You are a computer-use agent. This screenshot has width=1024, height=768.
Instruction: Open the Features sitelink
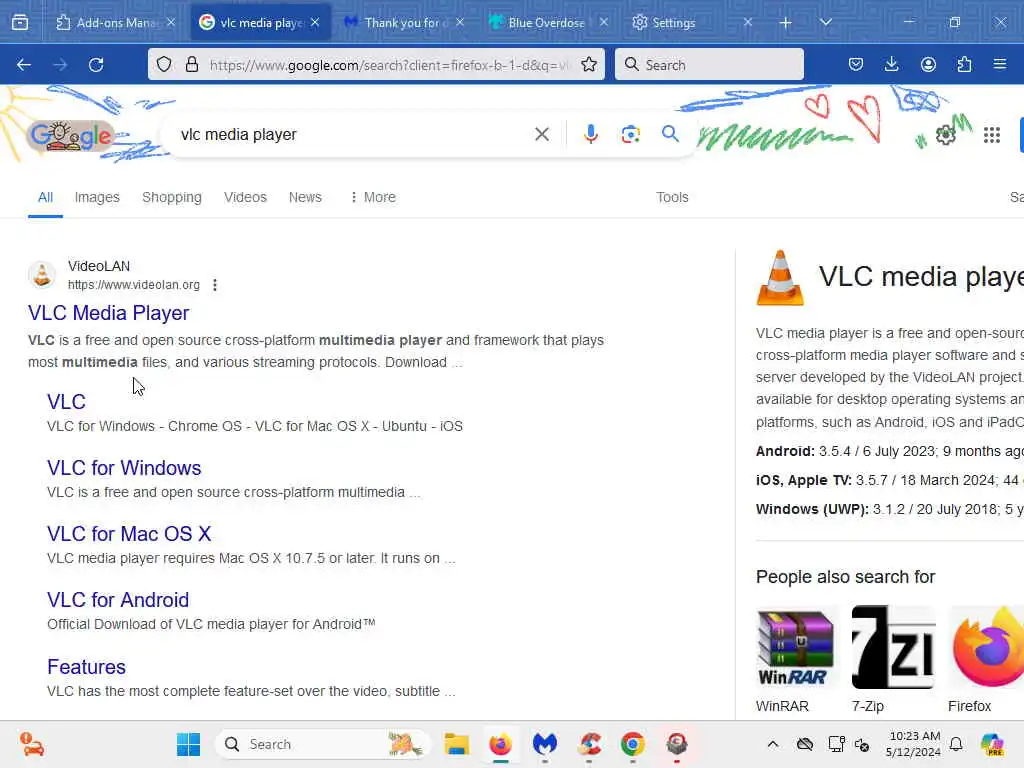(x=86, y=667)
